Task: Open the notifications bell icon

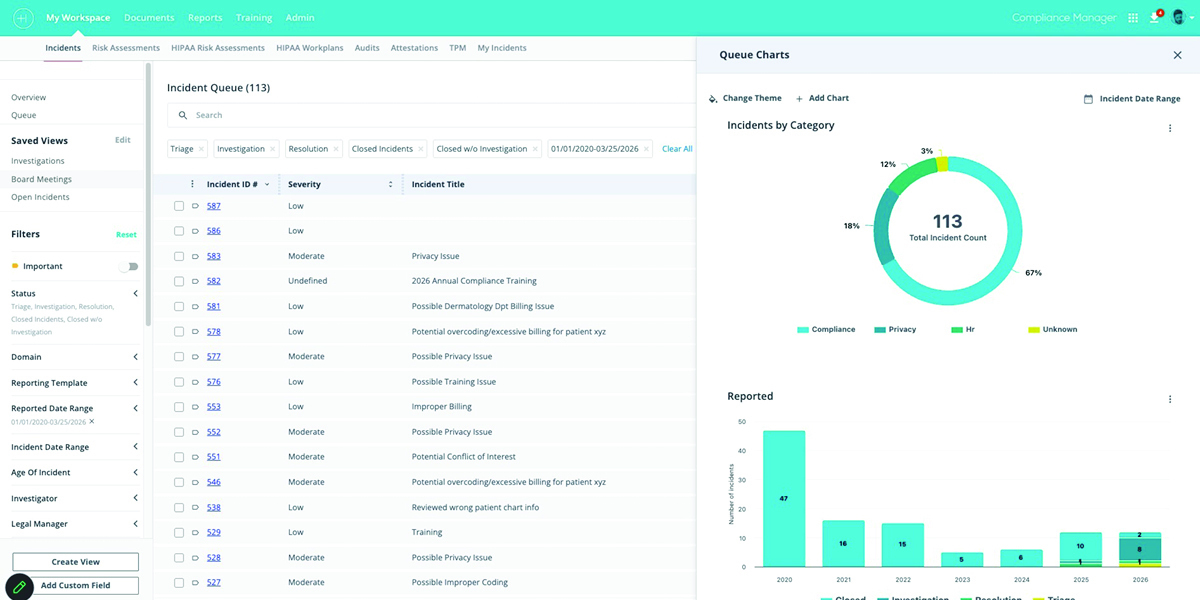Action: pyautogui.click(x=1155, y=18)
